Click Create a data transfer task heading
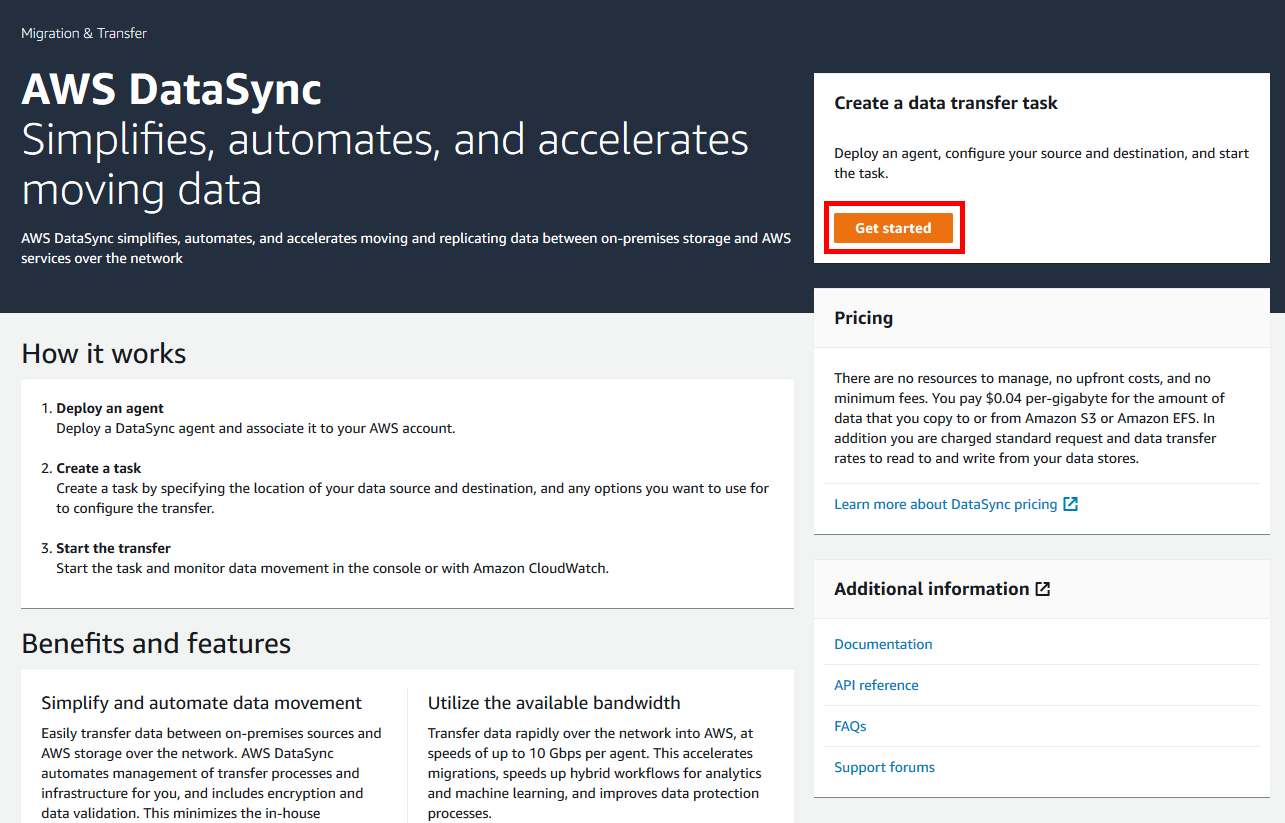The width and height of the screenshot is (1285, 823). tap(946, 103)
